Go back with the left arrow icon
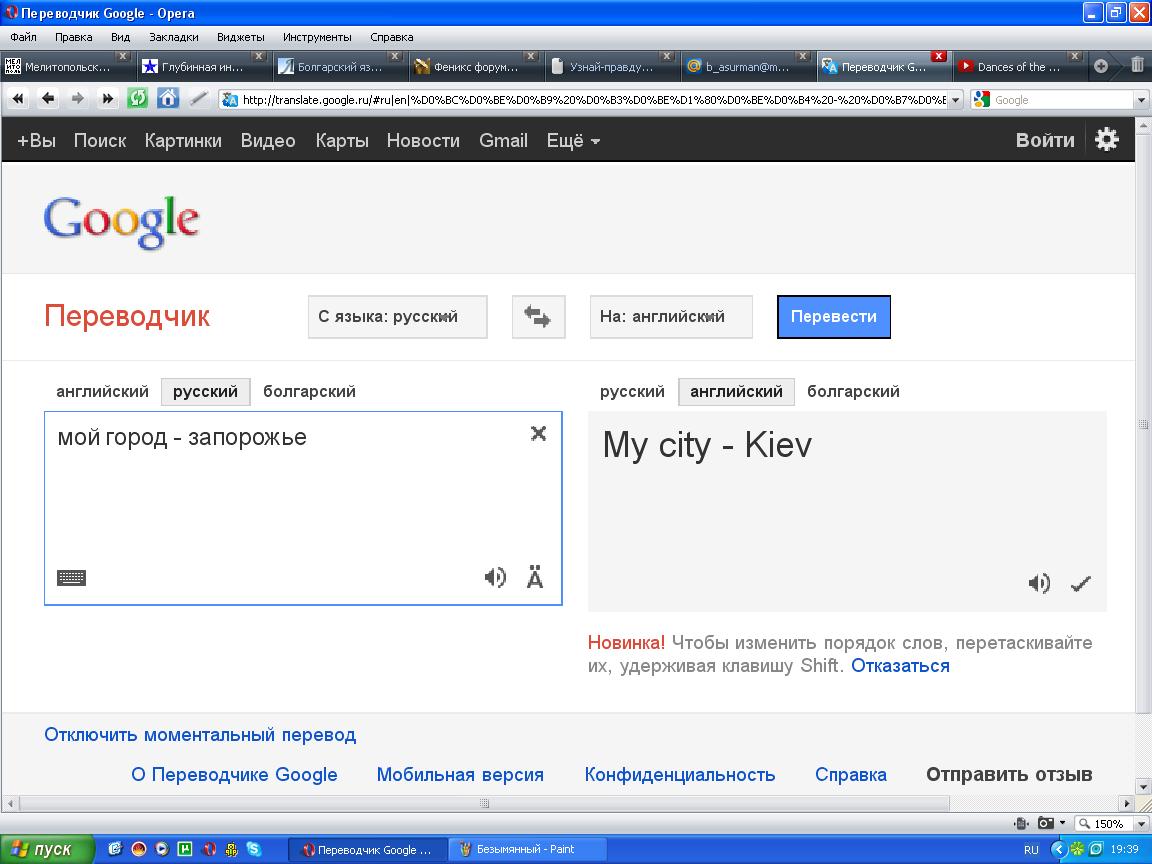This screenshot has width=1152, height=864. point(48,98)
